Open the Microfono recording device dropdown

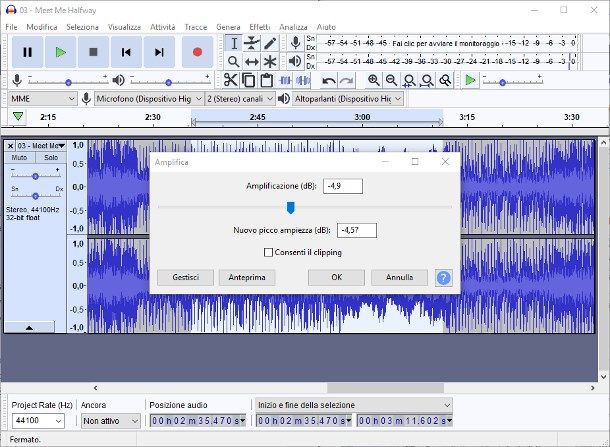149,99
